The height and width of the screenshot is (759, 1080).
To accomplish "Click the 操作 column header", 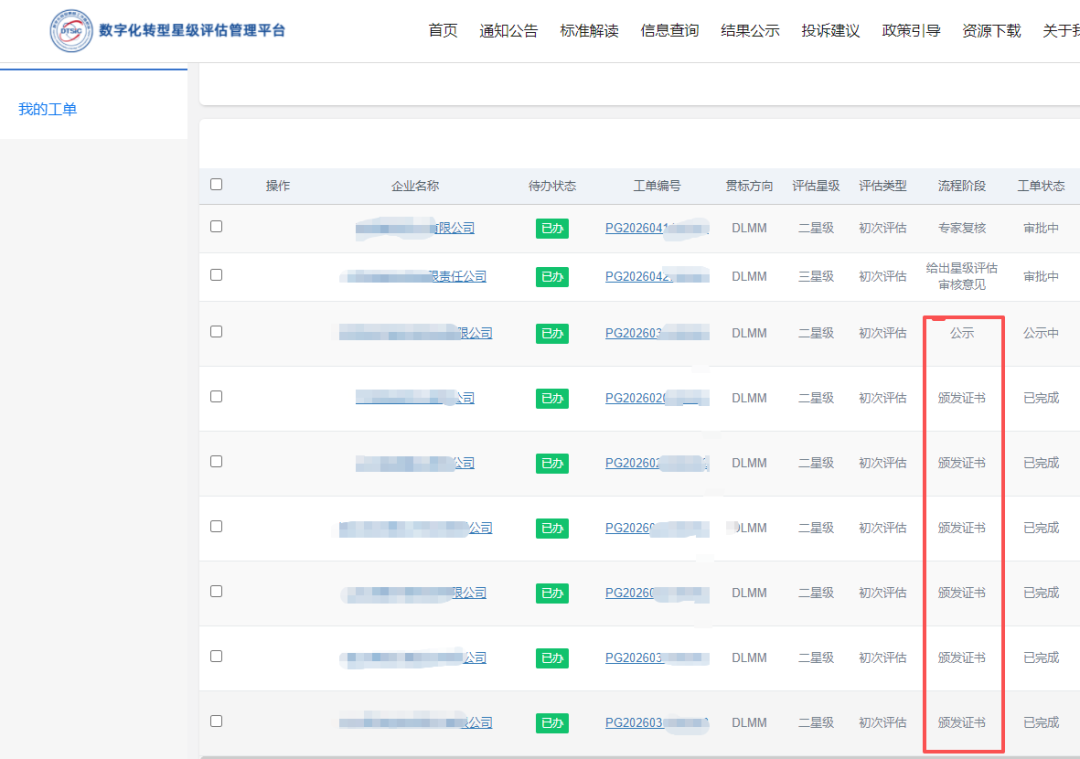I will click(278, 185).
